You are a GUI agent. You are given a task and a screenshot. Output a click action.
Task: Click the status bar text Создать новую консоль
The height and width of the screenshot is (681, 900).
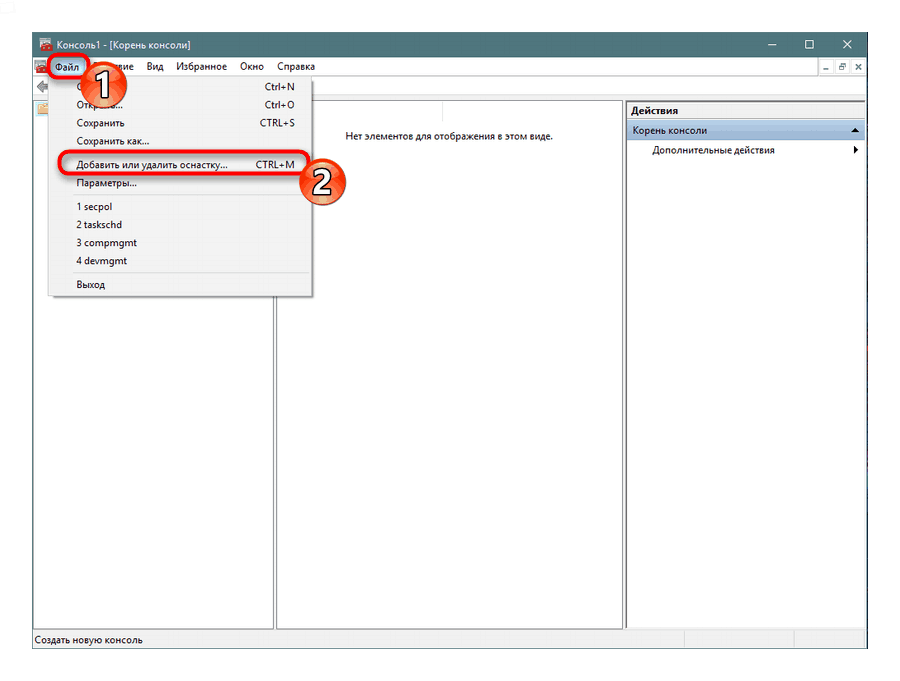[88, 640]
